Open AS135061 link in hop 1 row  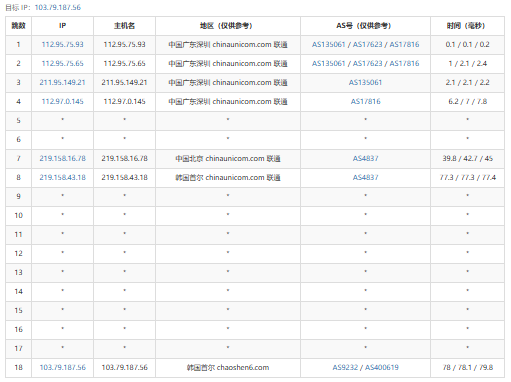coord(328,44)
